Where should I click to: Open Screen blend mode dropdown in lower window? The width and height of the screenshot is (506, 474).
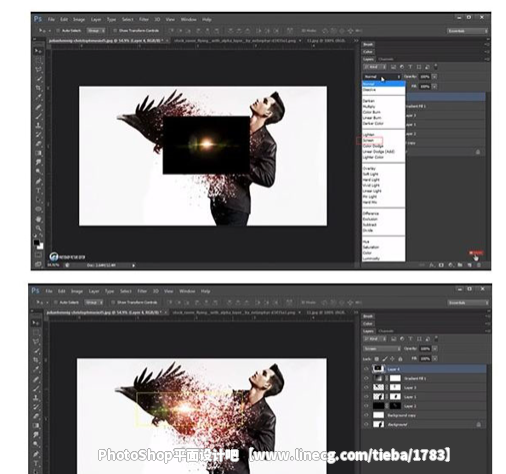pyautogui.click(x=382, y=349)
